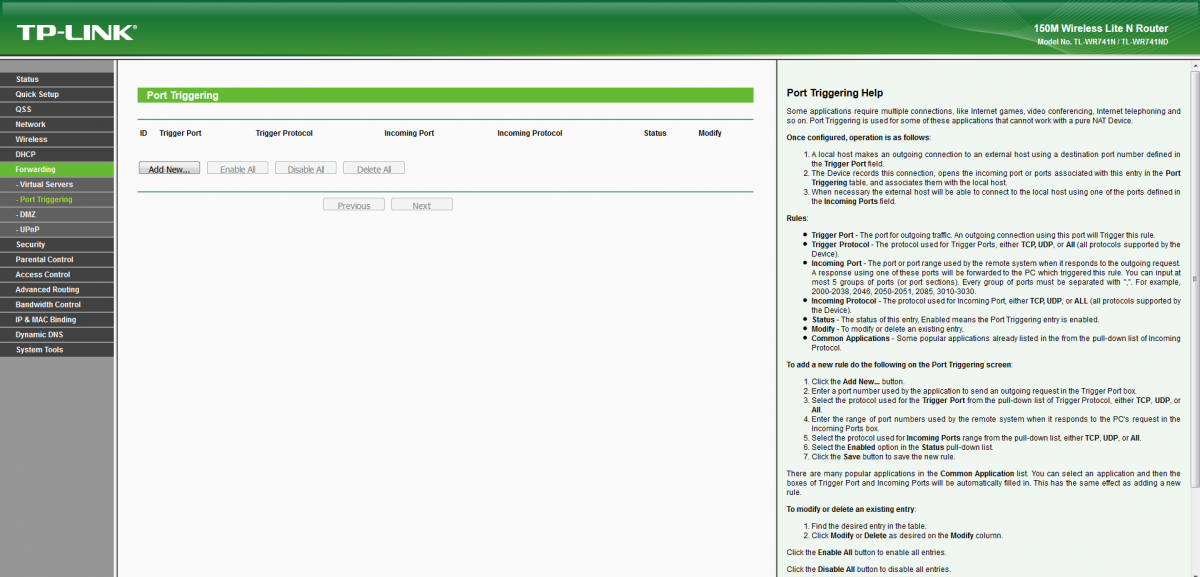Go to Security section
Image resolution: width=1200 pixels, height=577 pixels.
pyautogui.click(x=57, y=244)
